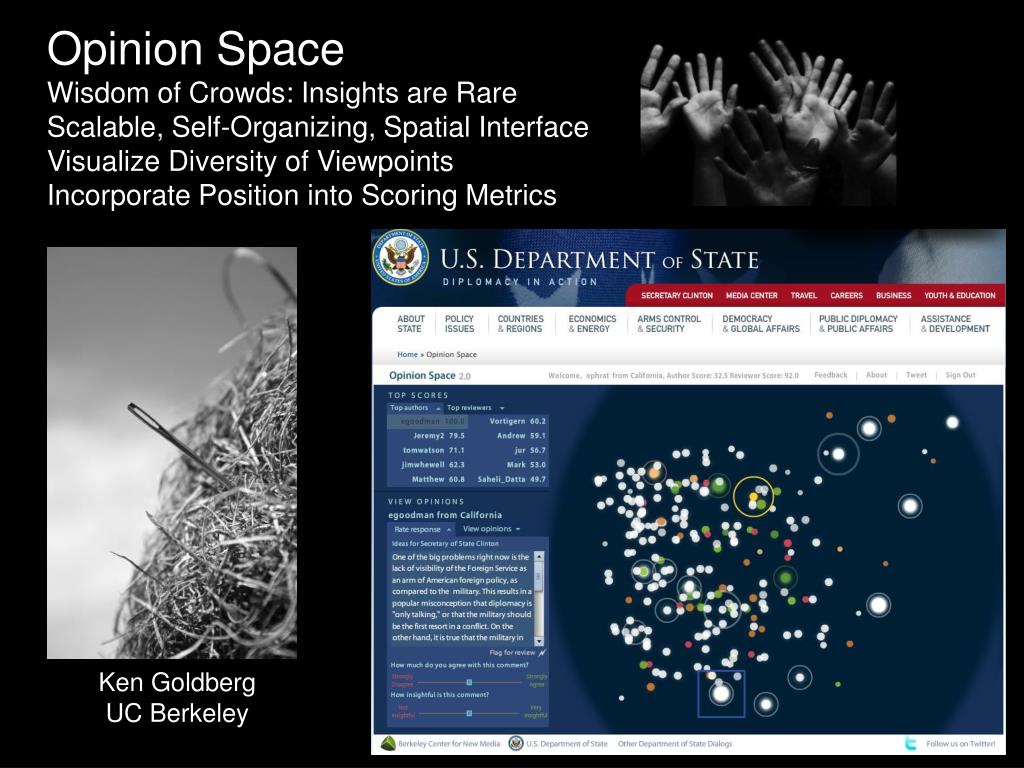Select jur 56.7 in top scores
The width and height of the screenshot is (1024, 768).
point(530,451)
